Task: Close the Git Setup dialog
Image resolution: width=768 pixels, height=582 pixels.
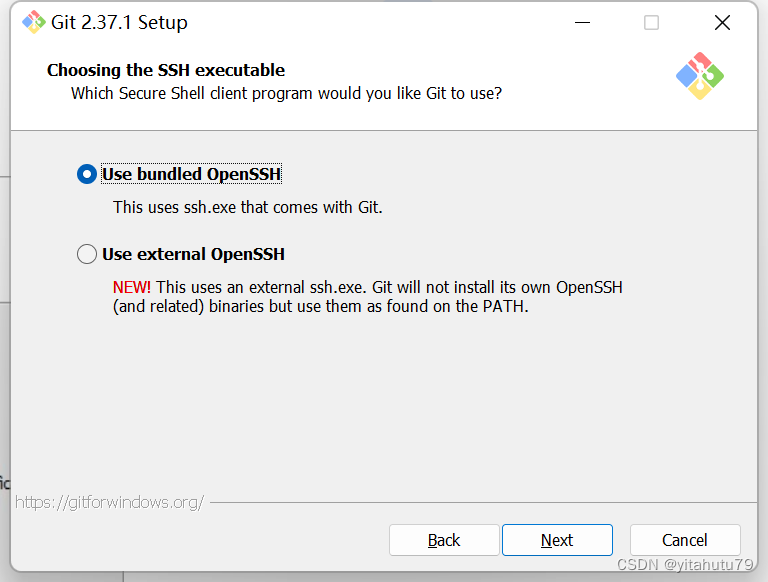Action: (722, 22)
